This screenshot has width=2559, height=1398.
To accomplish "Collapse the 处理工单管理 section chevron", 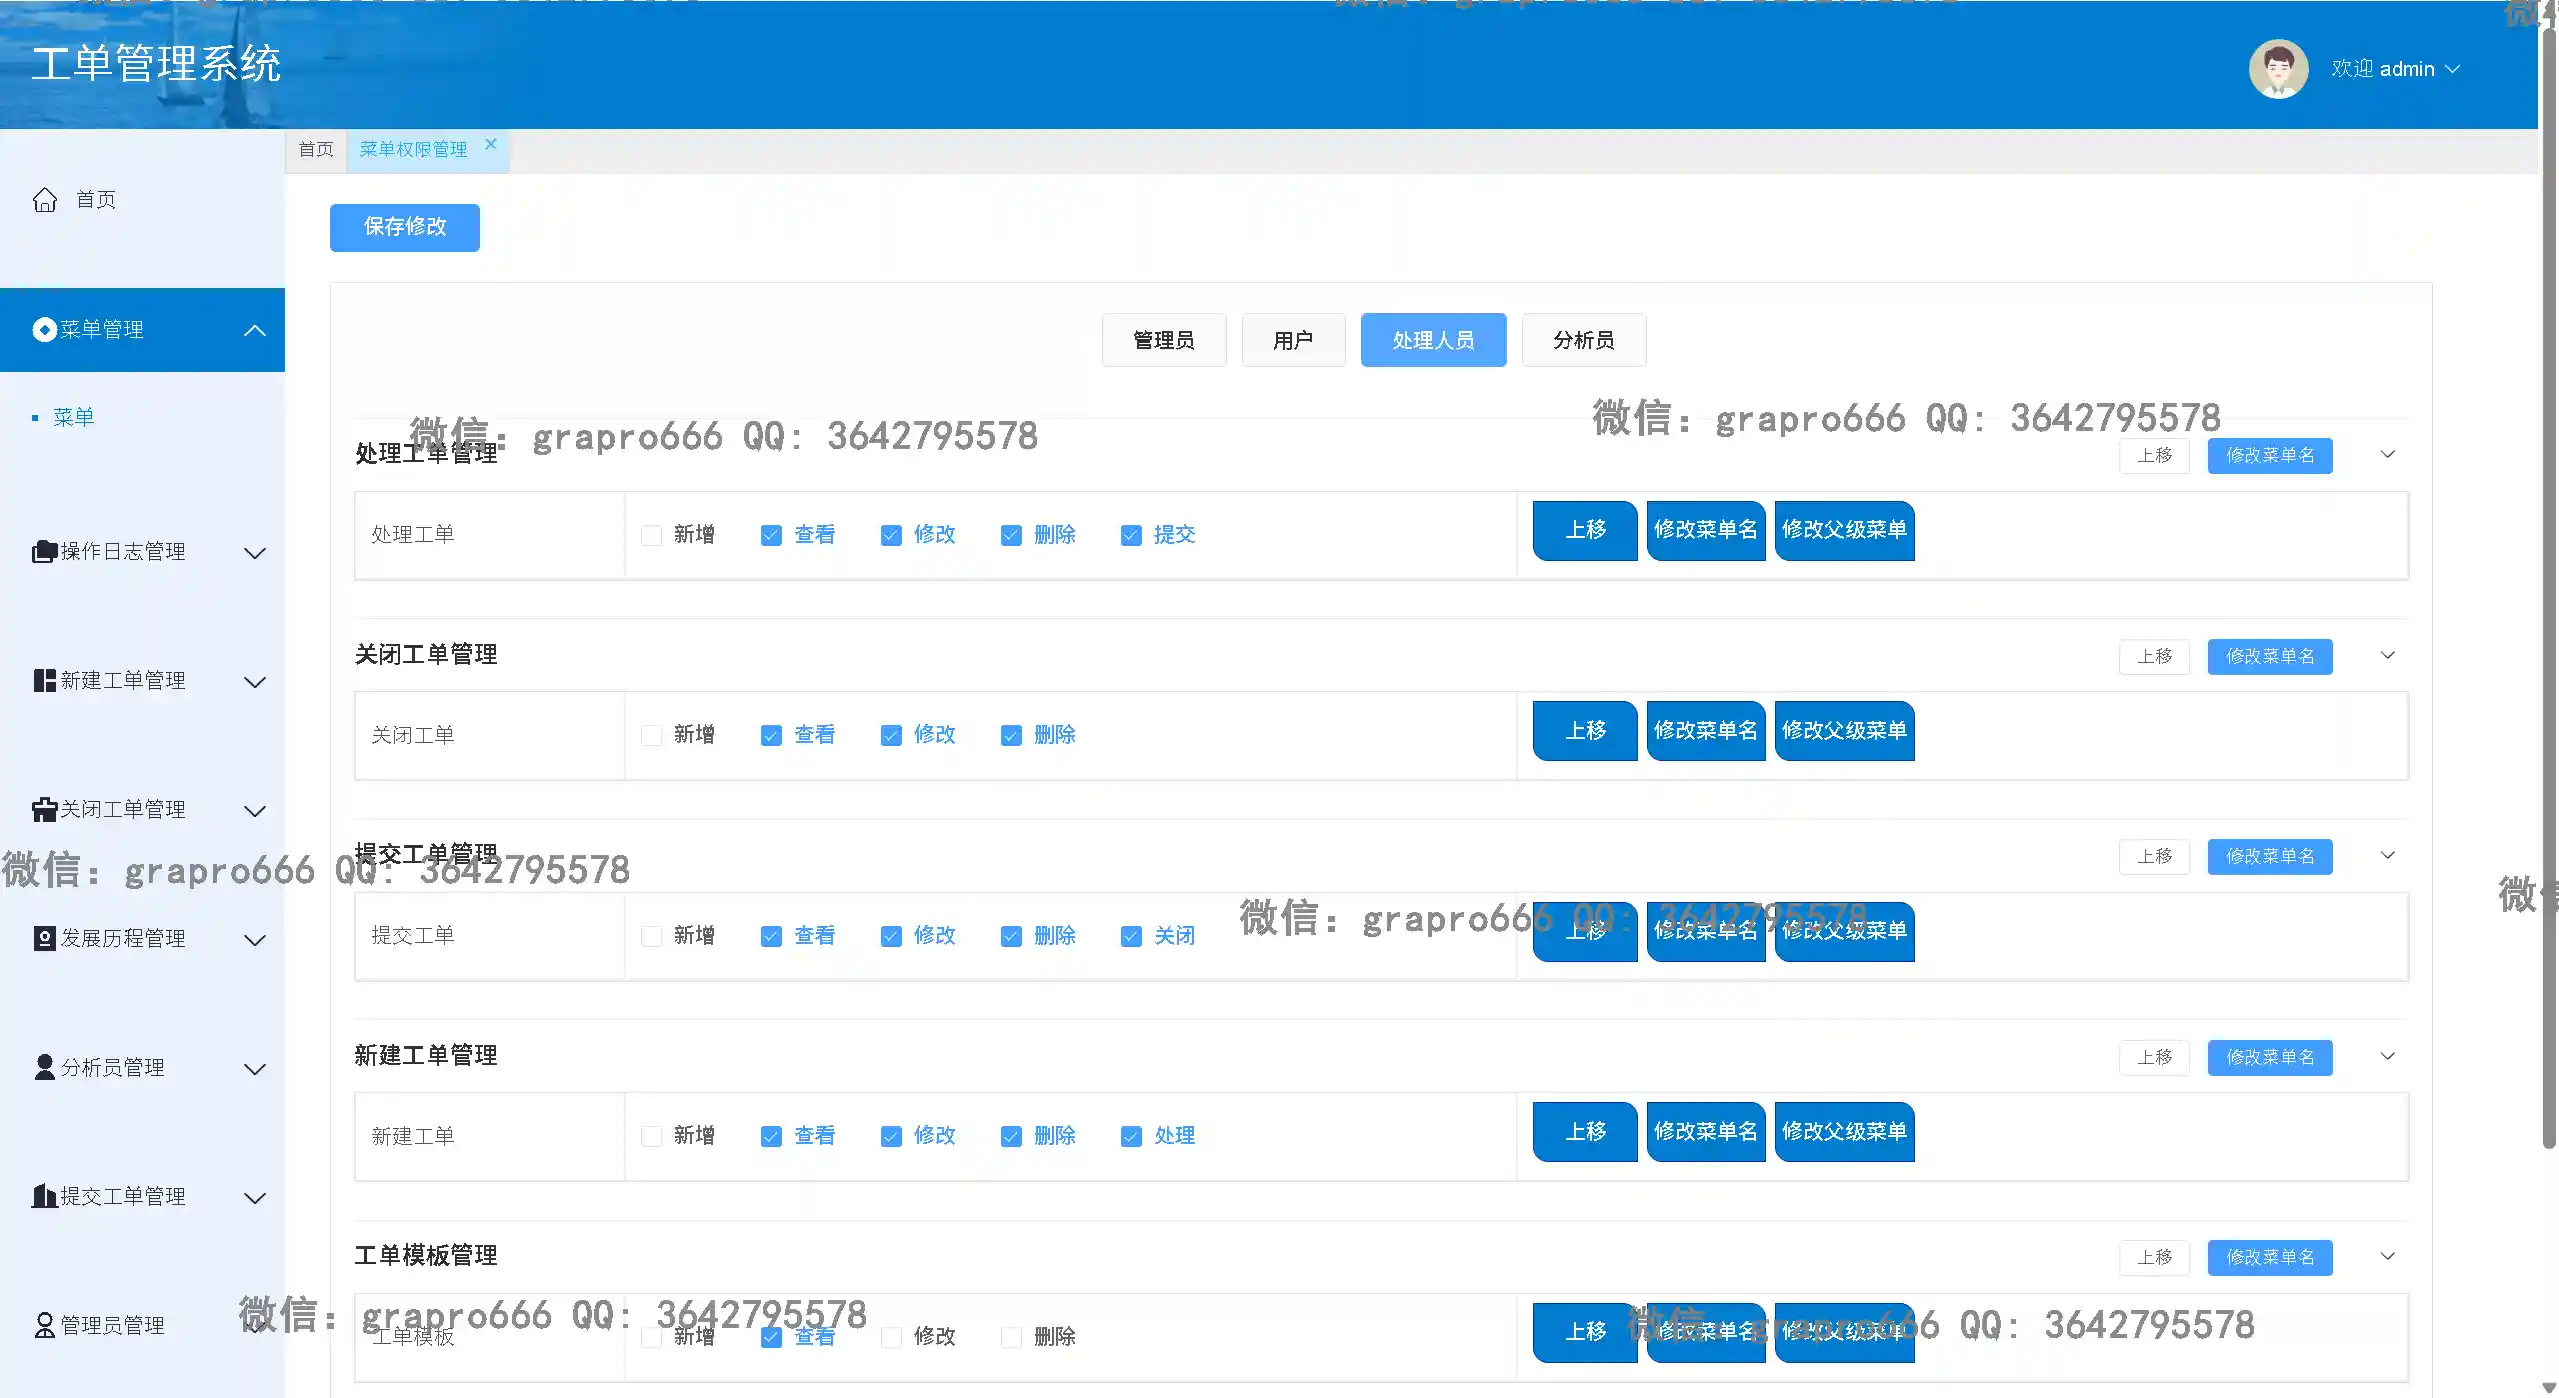I will 2387,455.
